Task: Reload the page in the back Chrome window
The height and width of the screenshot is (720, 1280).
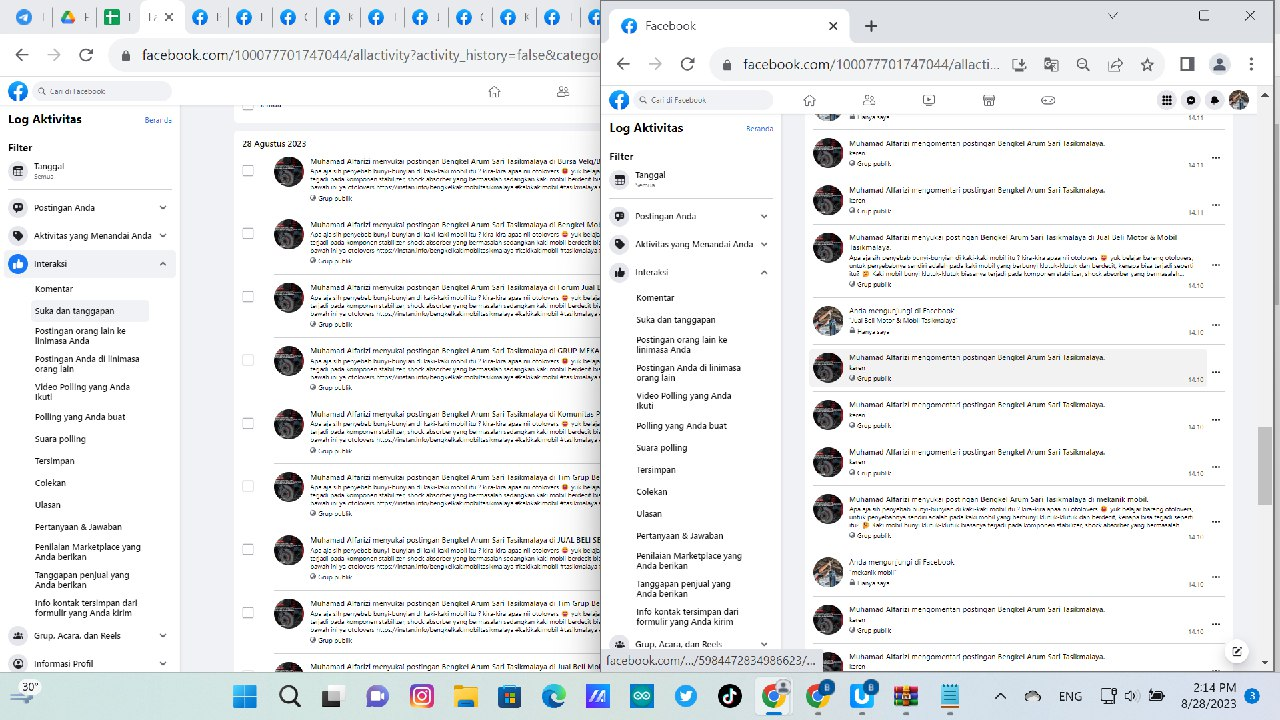Action: click(x=86, y=56)
